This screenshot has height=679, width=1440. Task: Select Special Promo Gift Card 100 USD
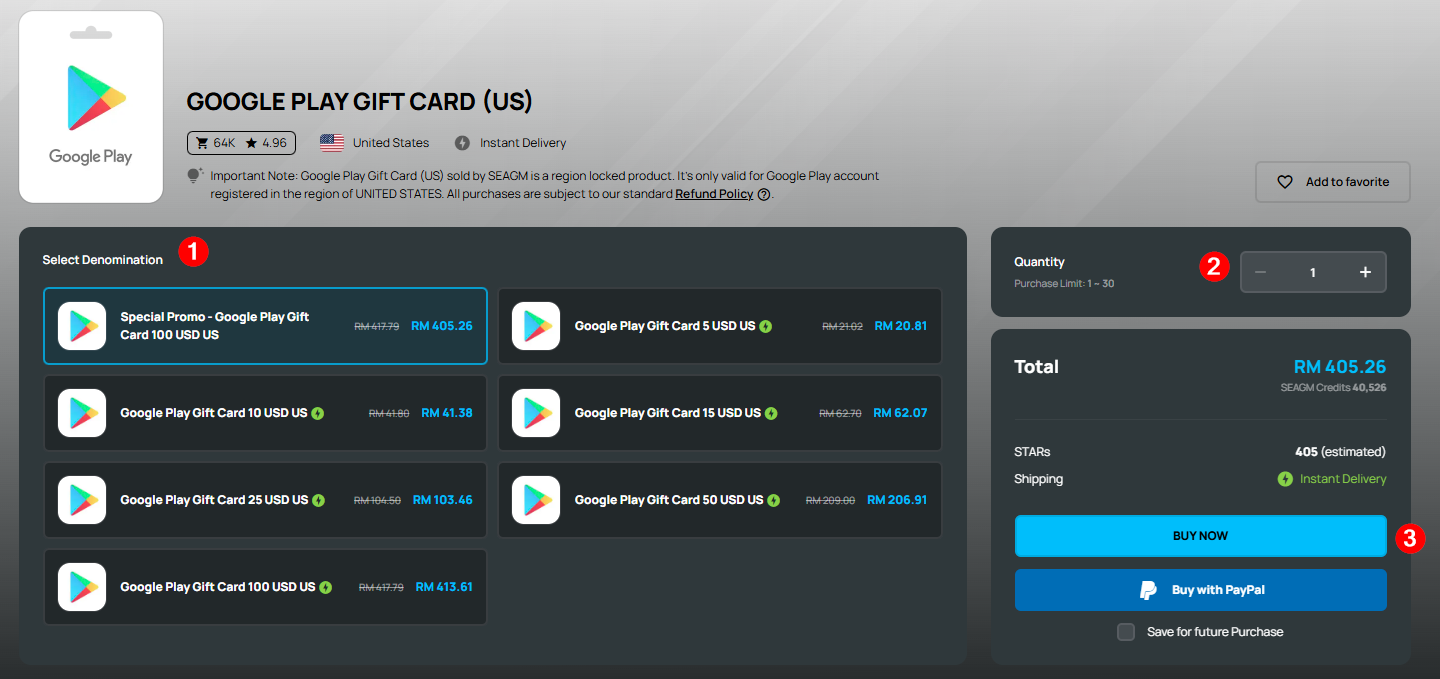[x=265, y=326]
